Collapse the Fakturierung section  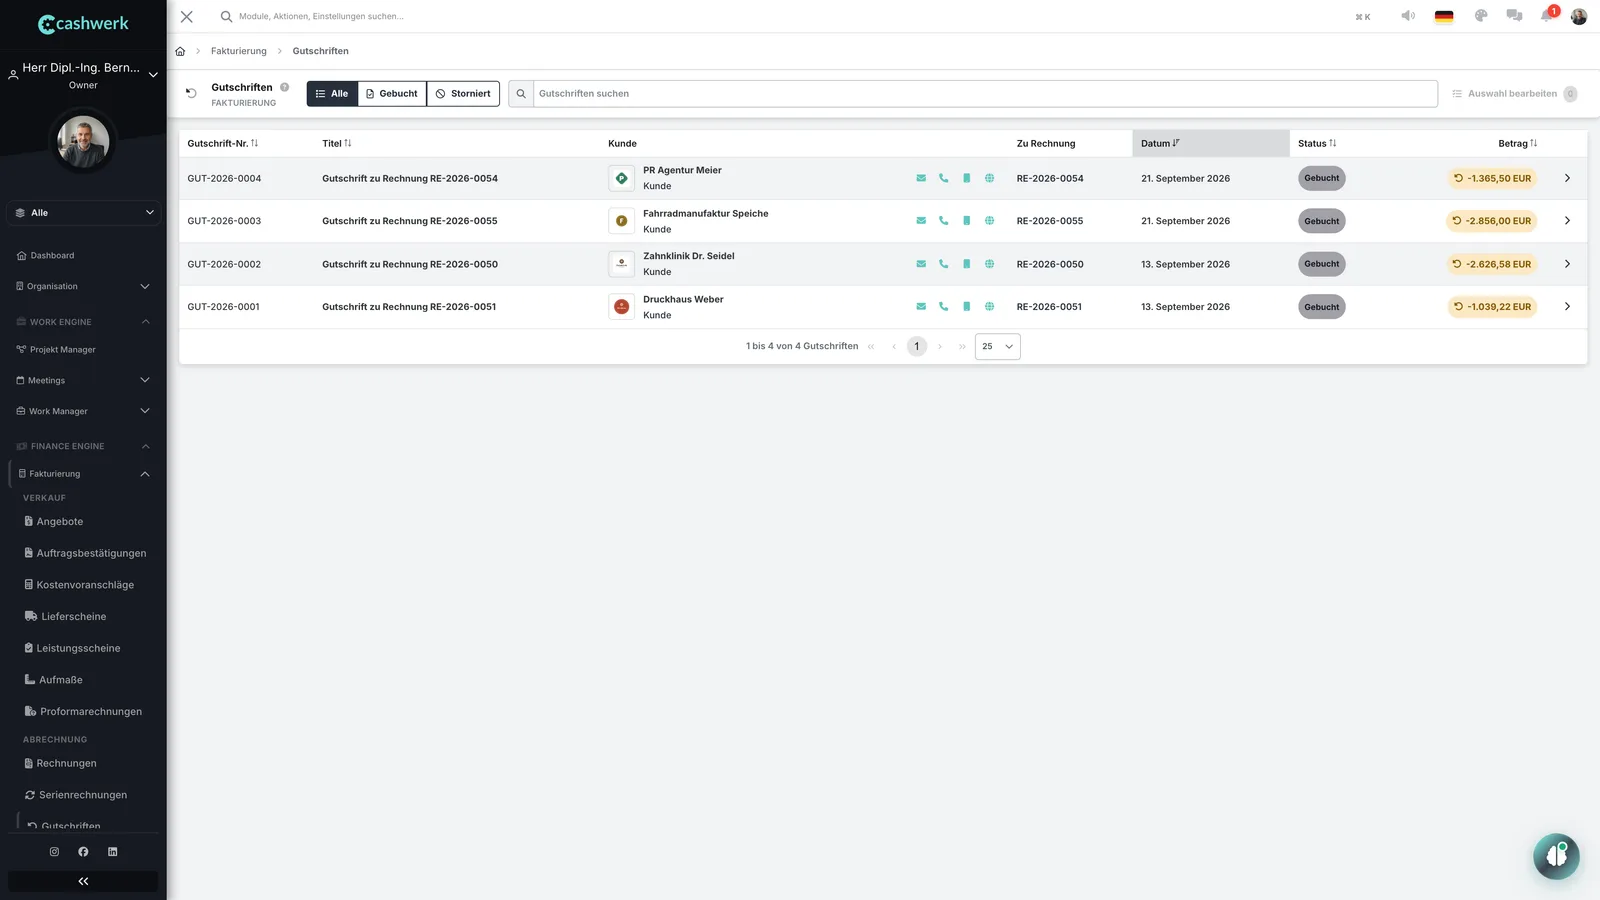145,474
